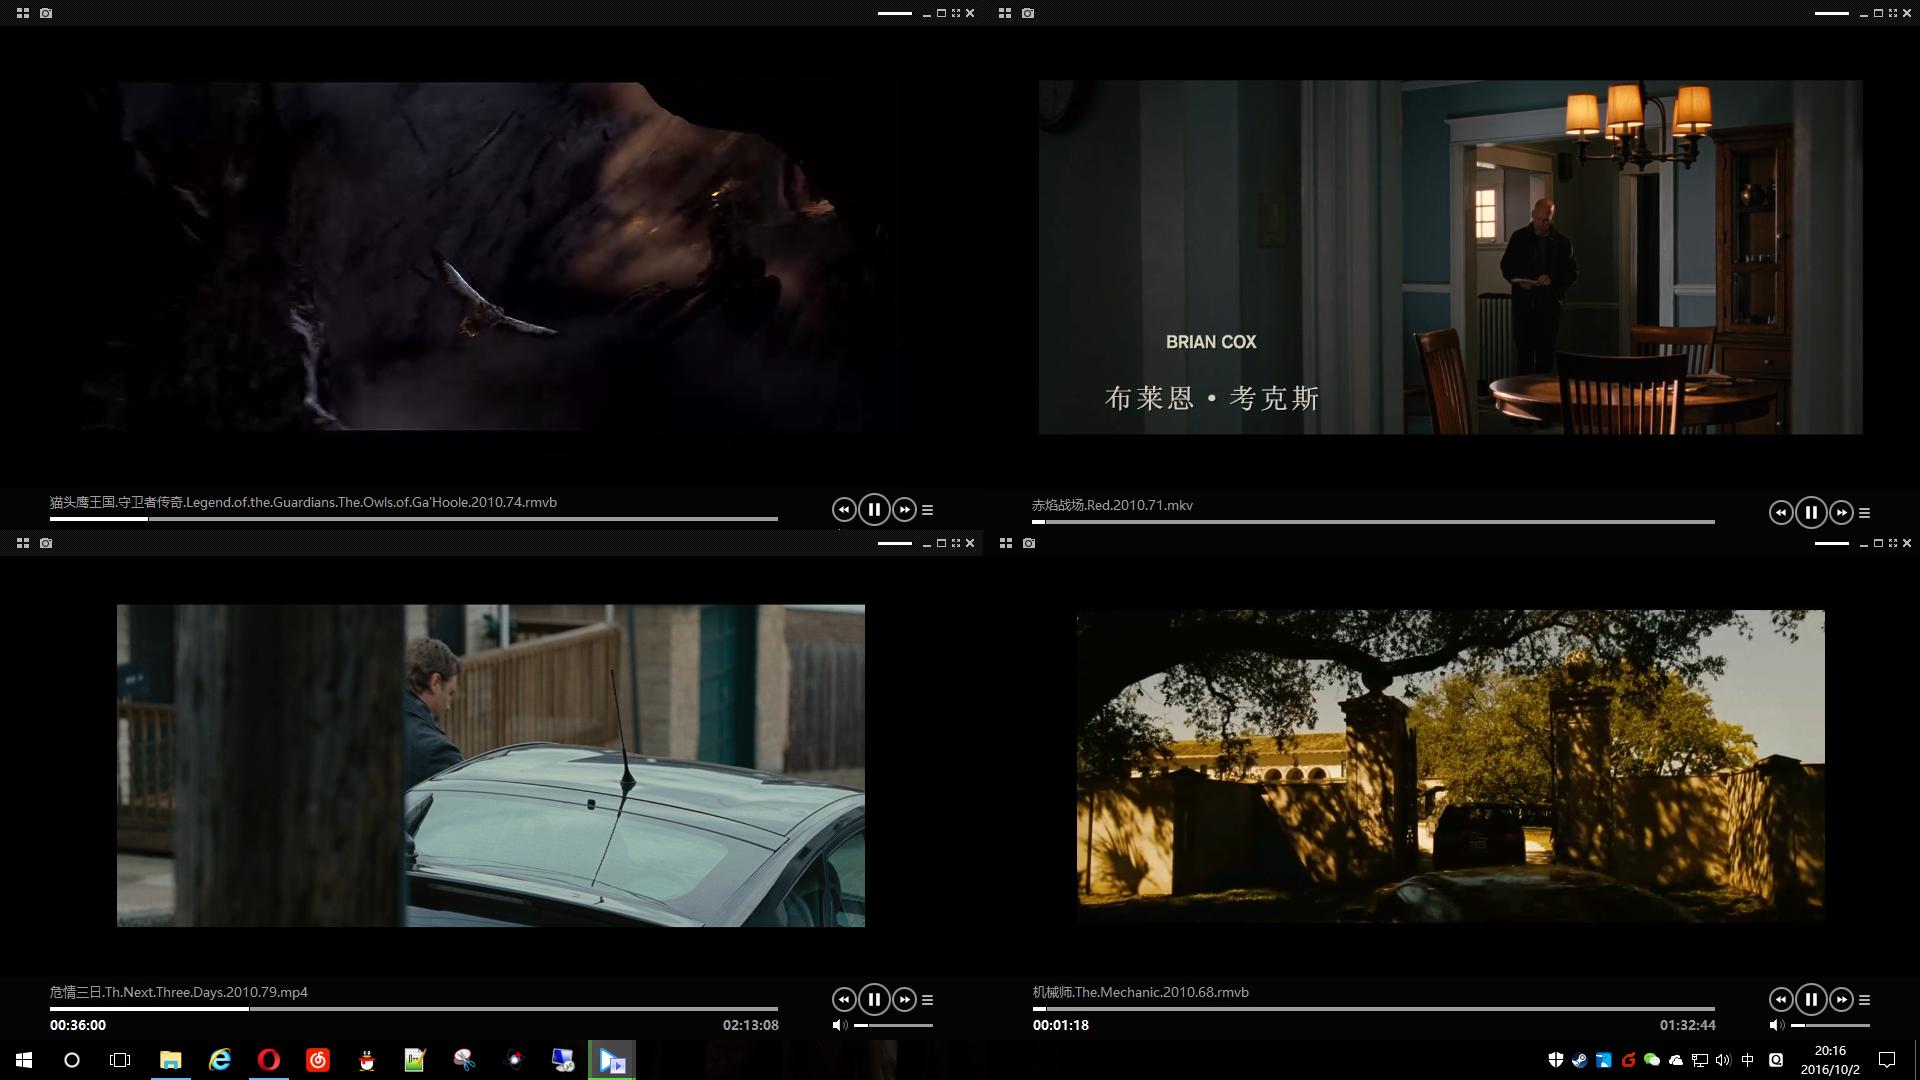Open playlist menu in Red.2010 player
Viewport: 1920px width, 1080px height.
click(x=1865, y=513)
